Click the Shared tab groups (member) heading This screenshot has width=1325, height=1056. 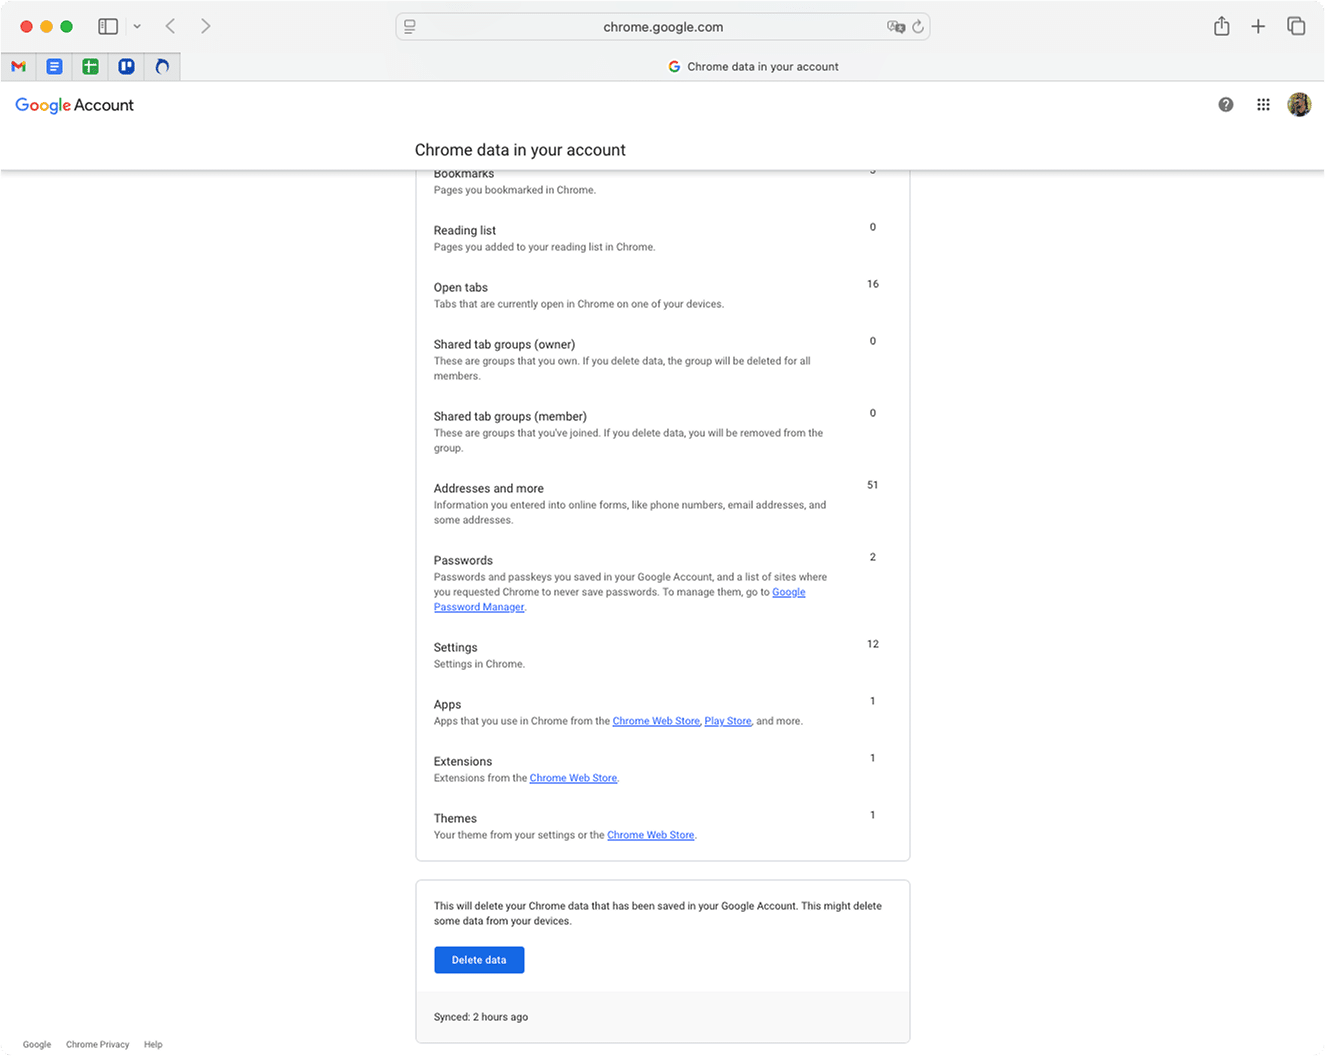pyautogui.click(x=510, y=417)
